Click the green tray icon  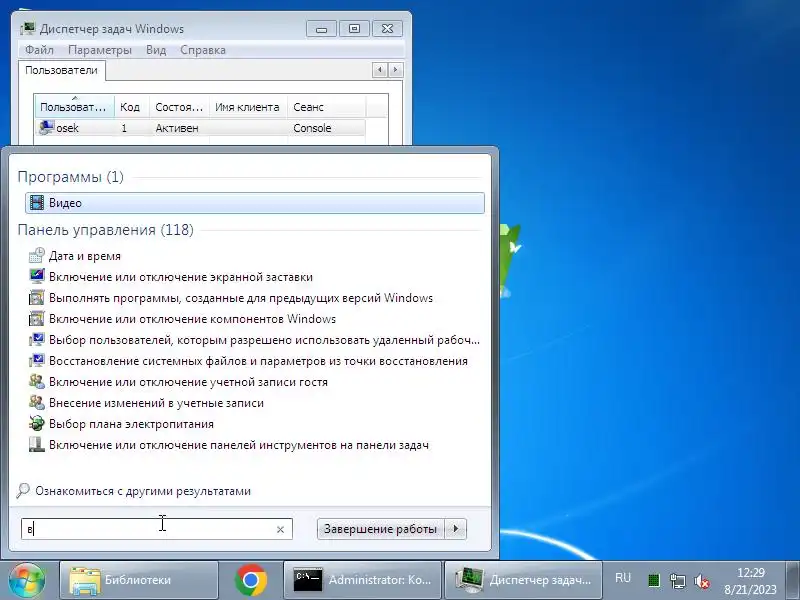[x=654, y=581]
